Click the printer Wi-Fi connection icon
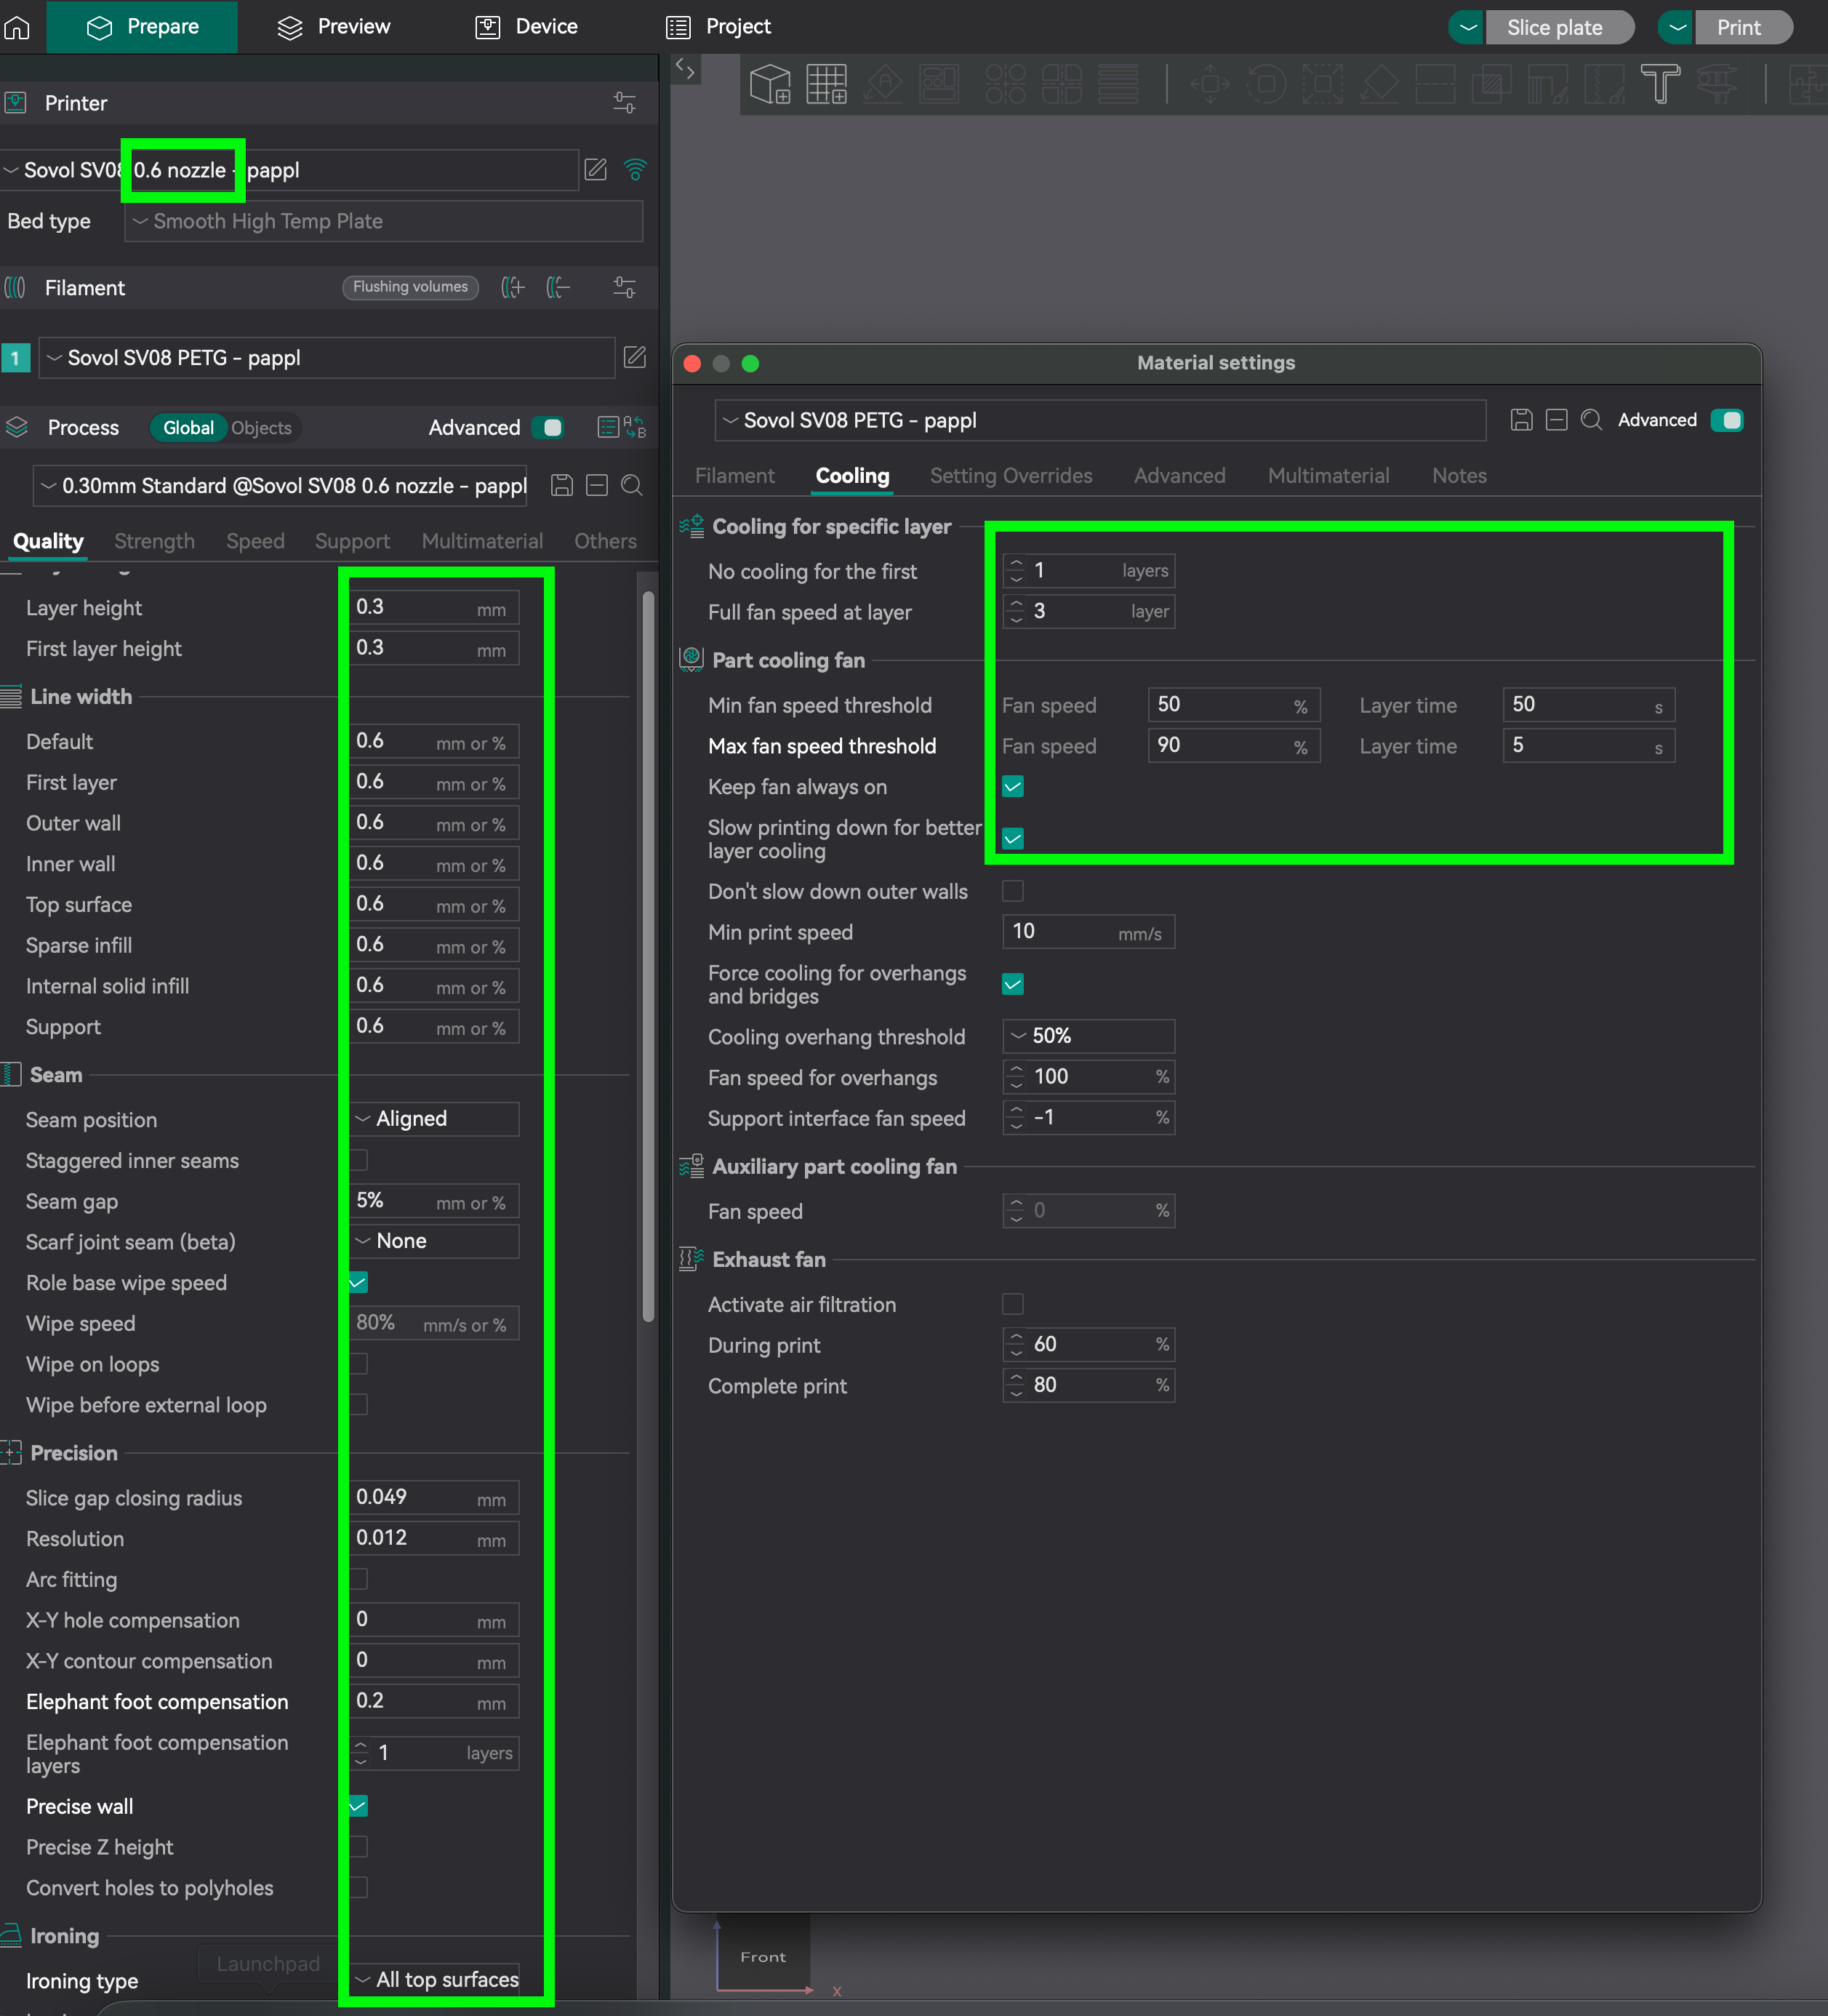Image resolution: width=1828 pixels, height=2016 pixels. (635, 169)
